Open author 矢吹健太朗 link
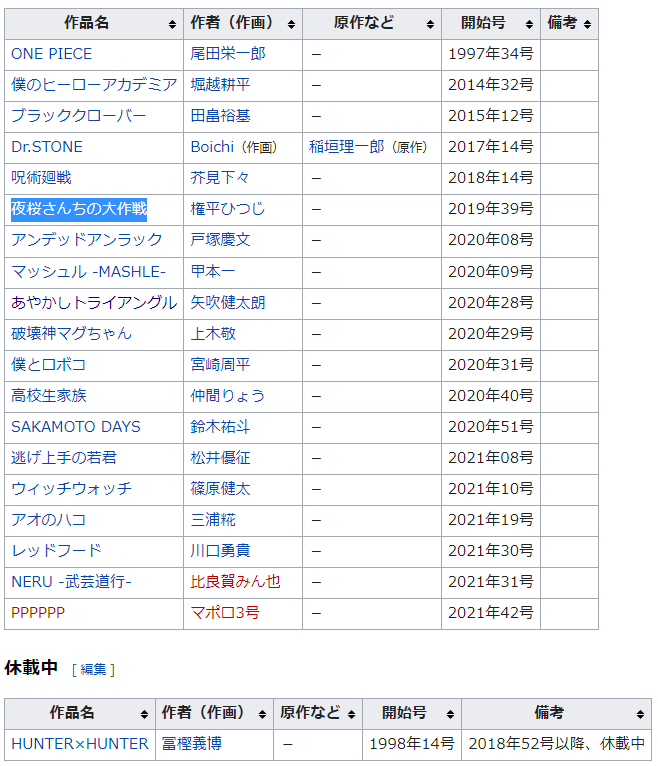Screen dimensions: 658x766 tap(228, 303)
